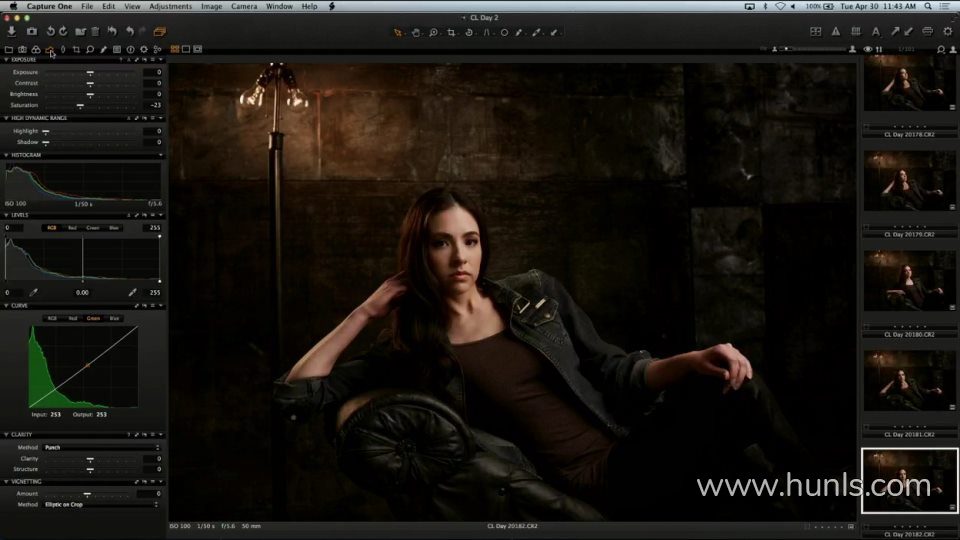Select Blue channel in Curve panel
Screen dimensions: 960x540
[x=114, y=318]
